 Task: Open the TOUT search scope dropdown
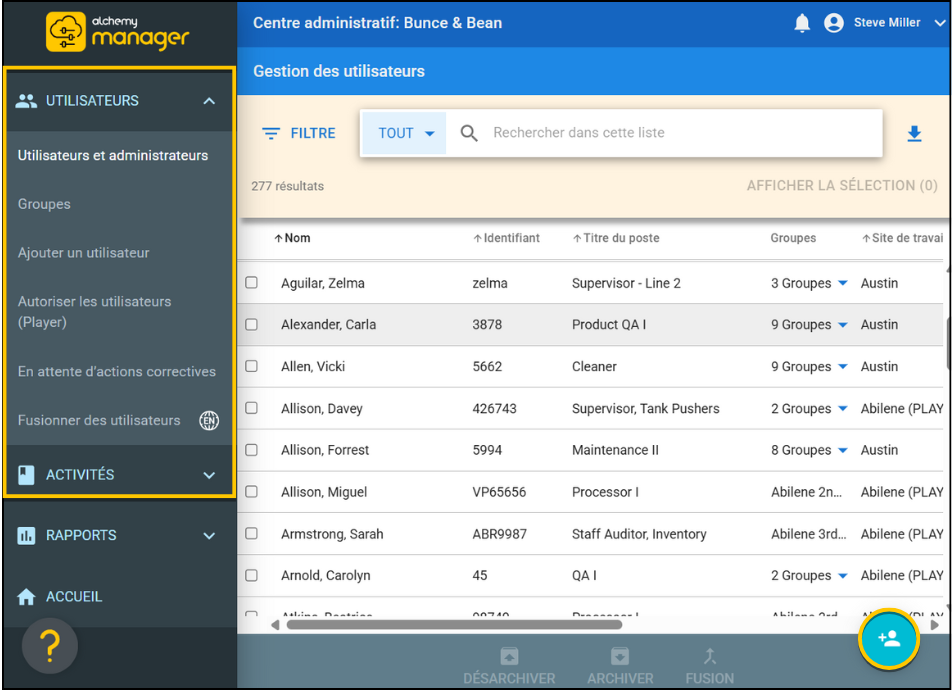[x=405, y=133]
